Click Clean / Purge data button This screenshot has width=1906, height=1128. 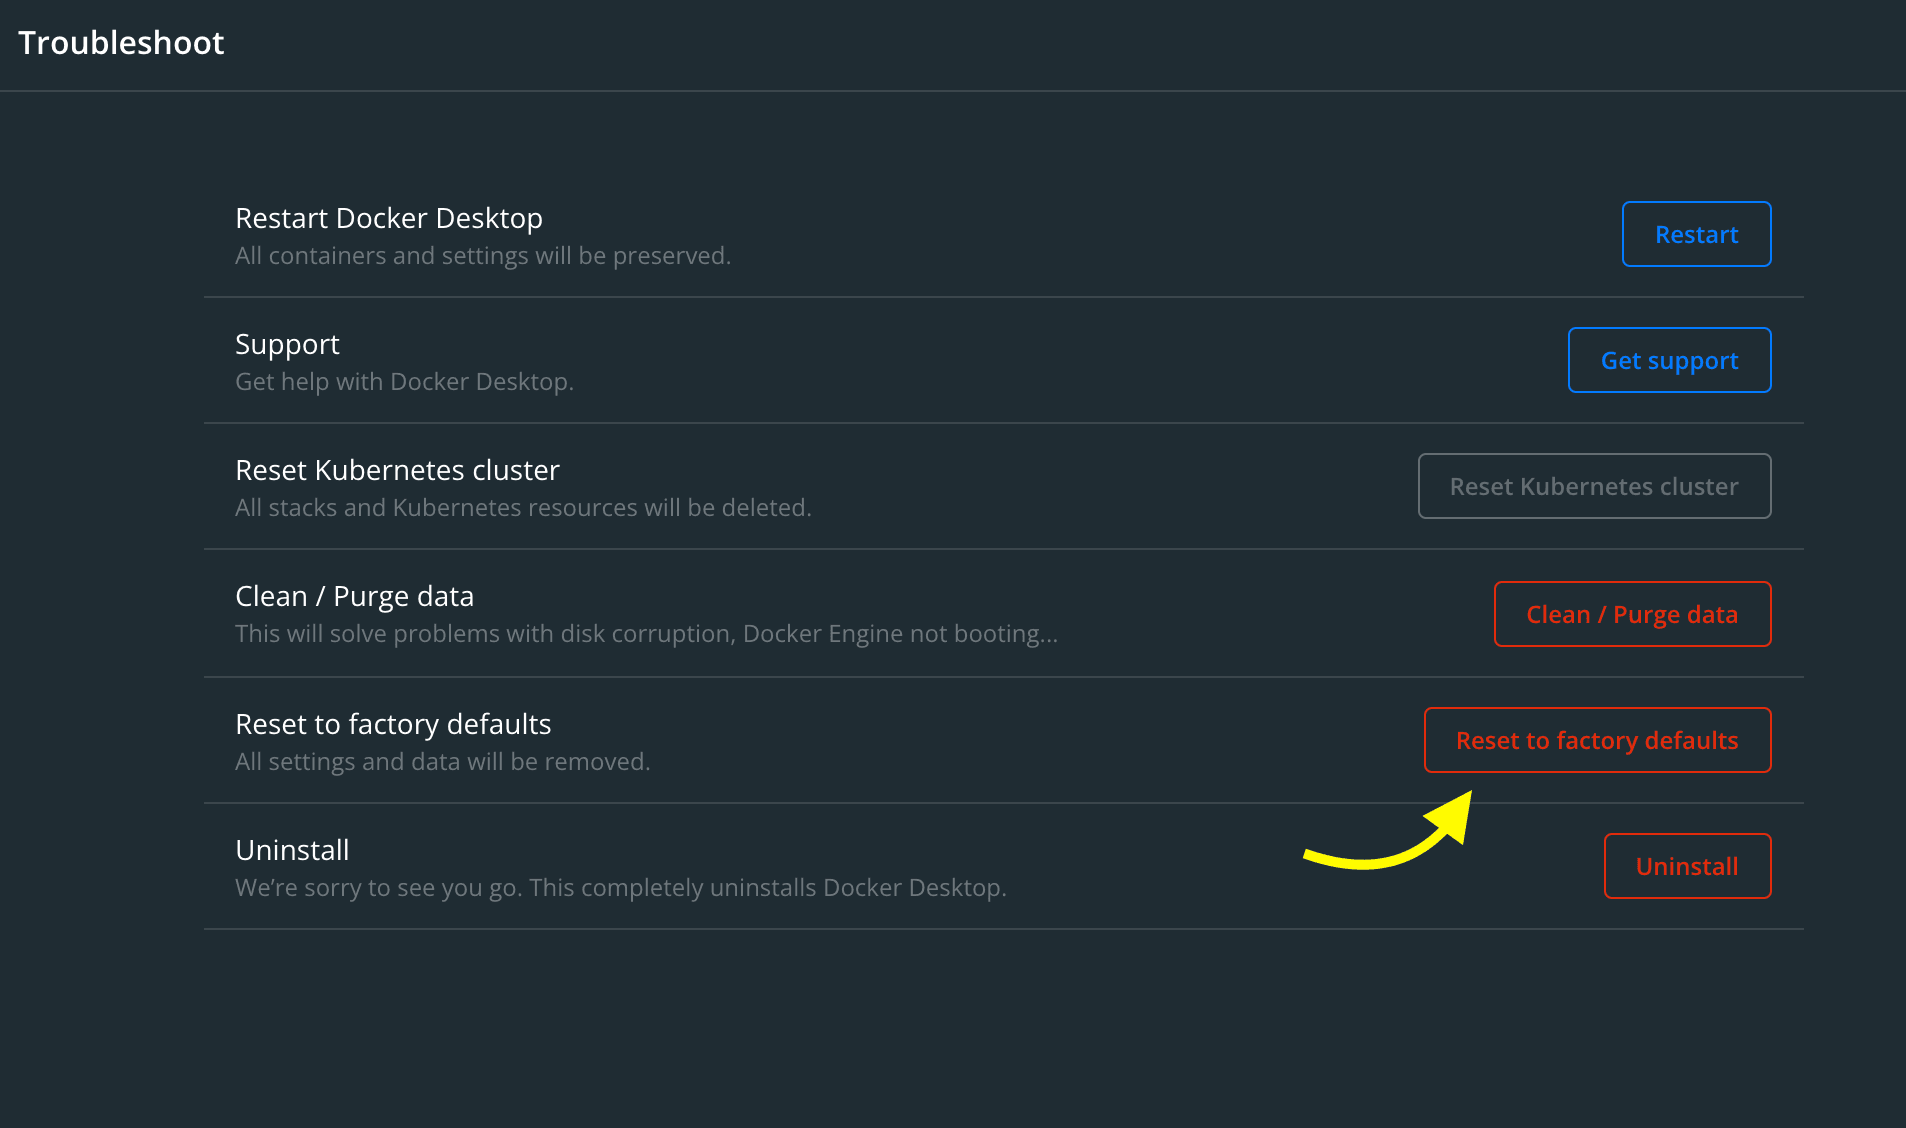(x=1632, y=614)
